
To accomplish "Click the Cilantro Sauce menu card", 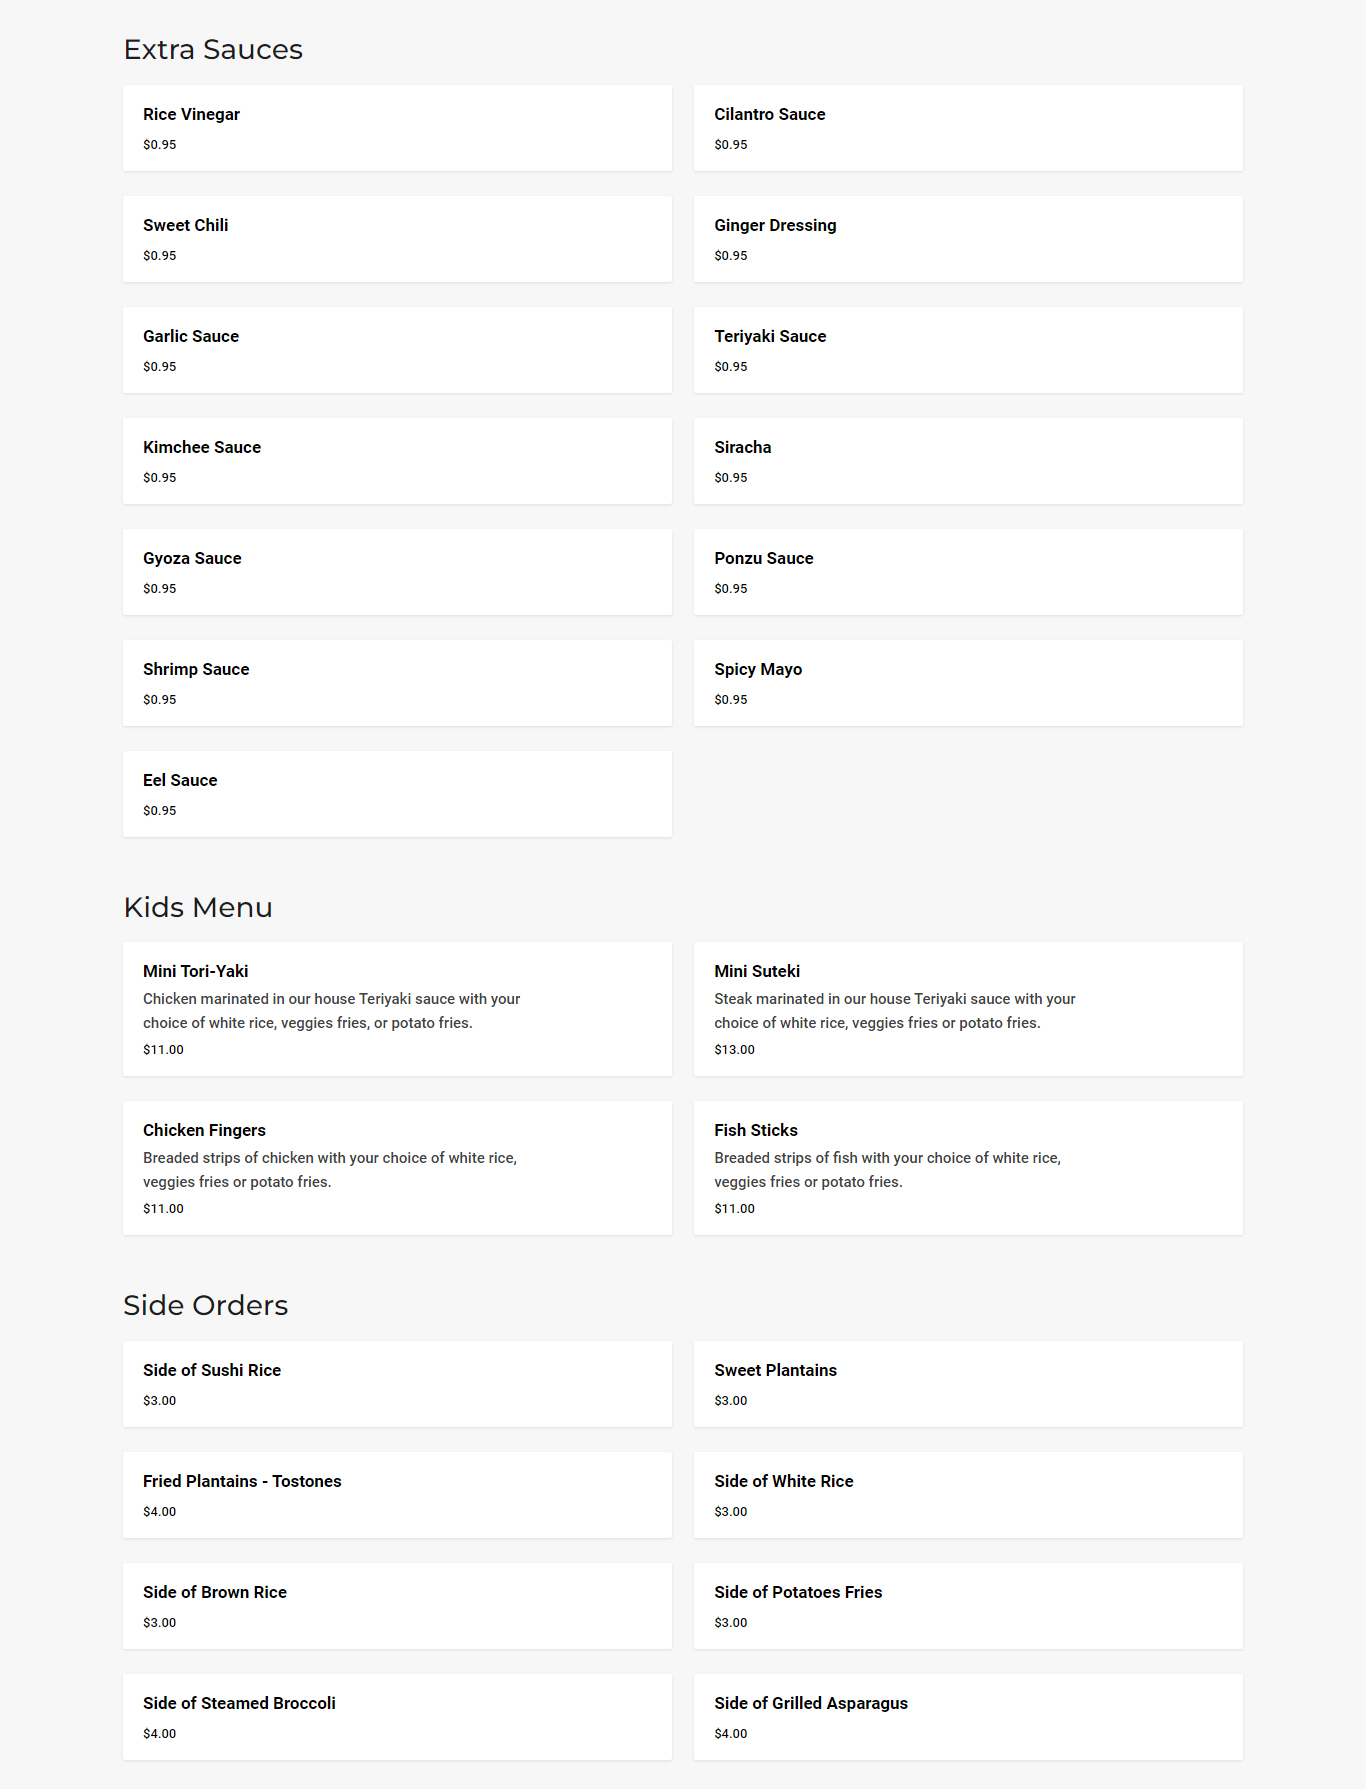I will 968,128.
